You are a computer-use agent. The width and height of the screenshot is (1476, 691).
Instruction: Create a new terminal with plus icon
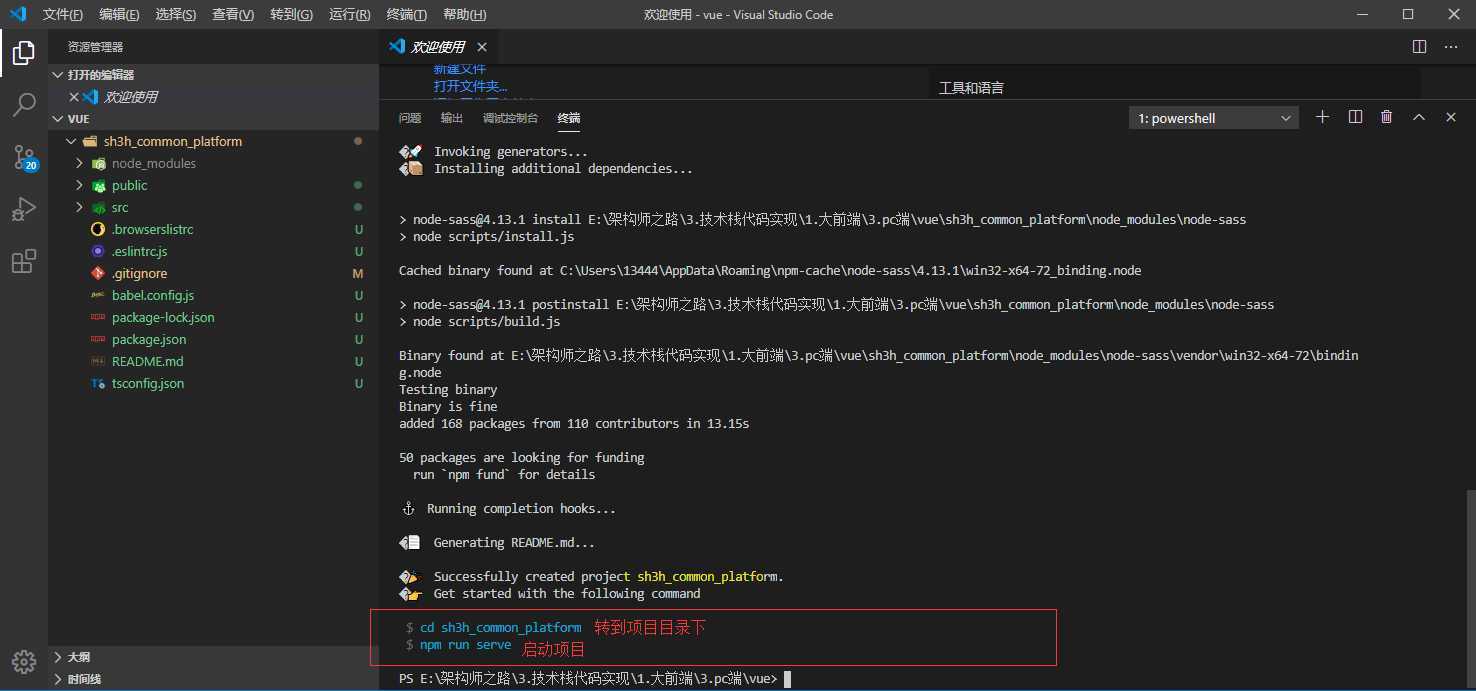pyautogui.click(x=1322, y=117)
